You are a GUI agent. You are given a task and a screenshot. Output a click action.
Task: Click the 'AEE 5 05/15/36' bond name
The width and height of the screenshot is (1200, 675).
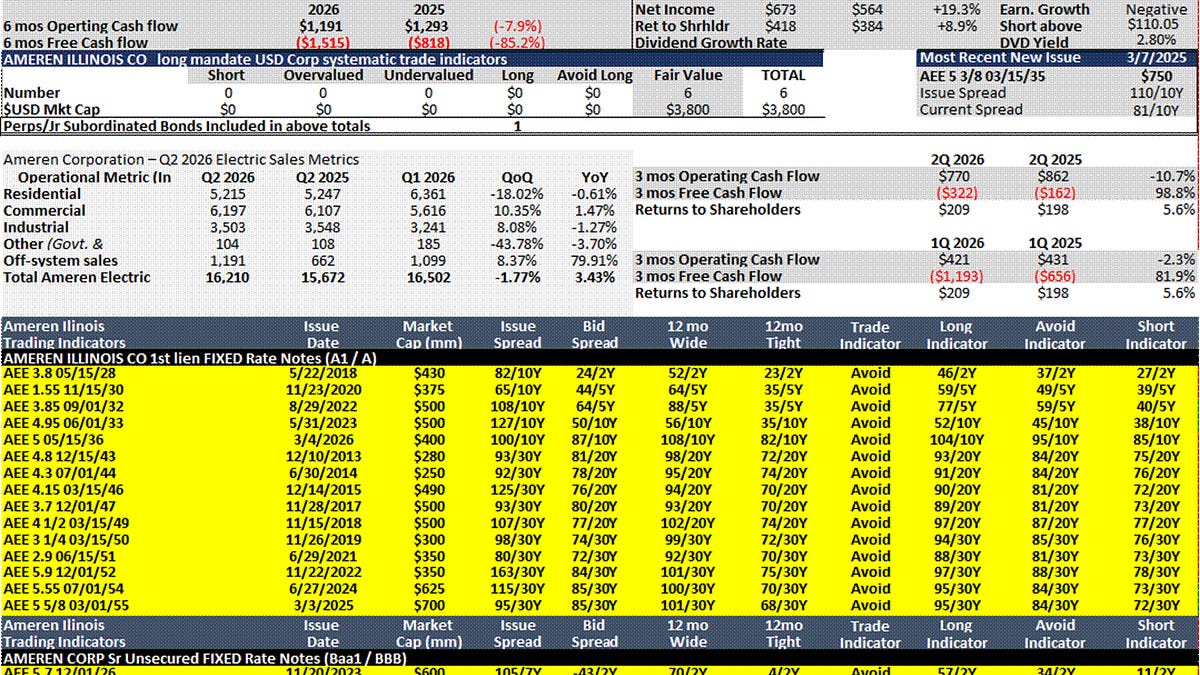54,440
